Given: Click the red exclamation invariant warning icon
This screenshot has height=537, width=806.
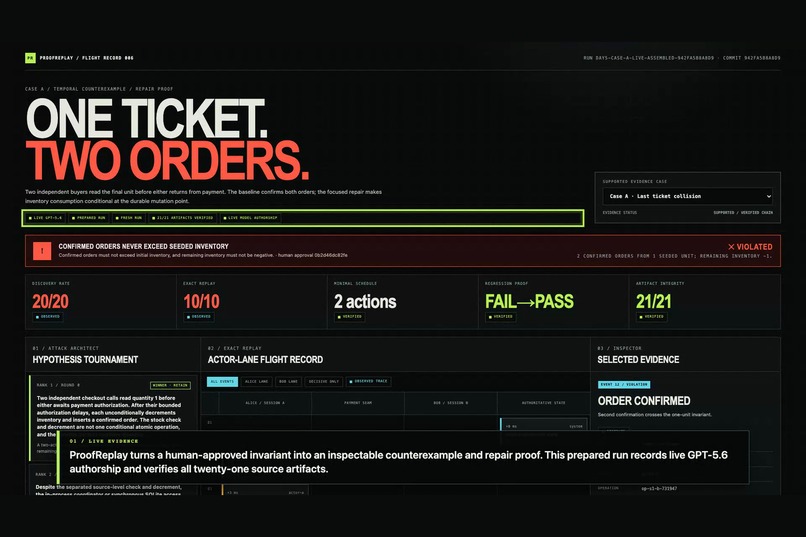Looking at the screenshot, I should click(x=42, y=251).
